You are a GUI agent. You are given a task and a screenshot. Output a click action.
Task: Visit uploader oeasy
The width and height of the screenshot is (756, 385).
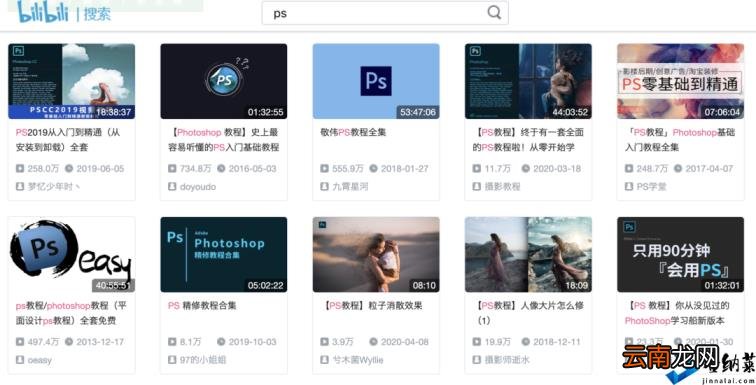tap(40, 360)
